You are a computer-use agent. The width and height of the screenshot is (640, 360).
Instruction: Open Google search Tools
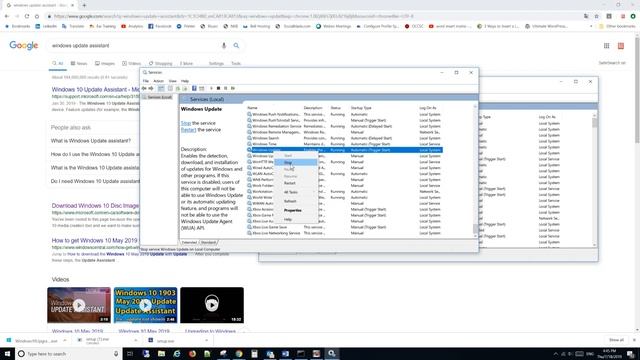pos(236,64)
